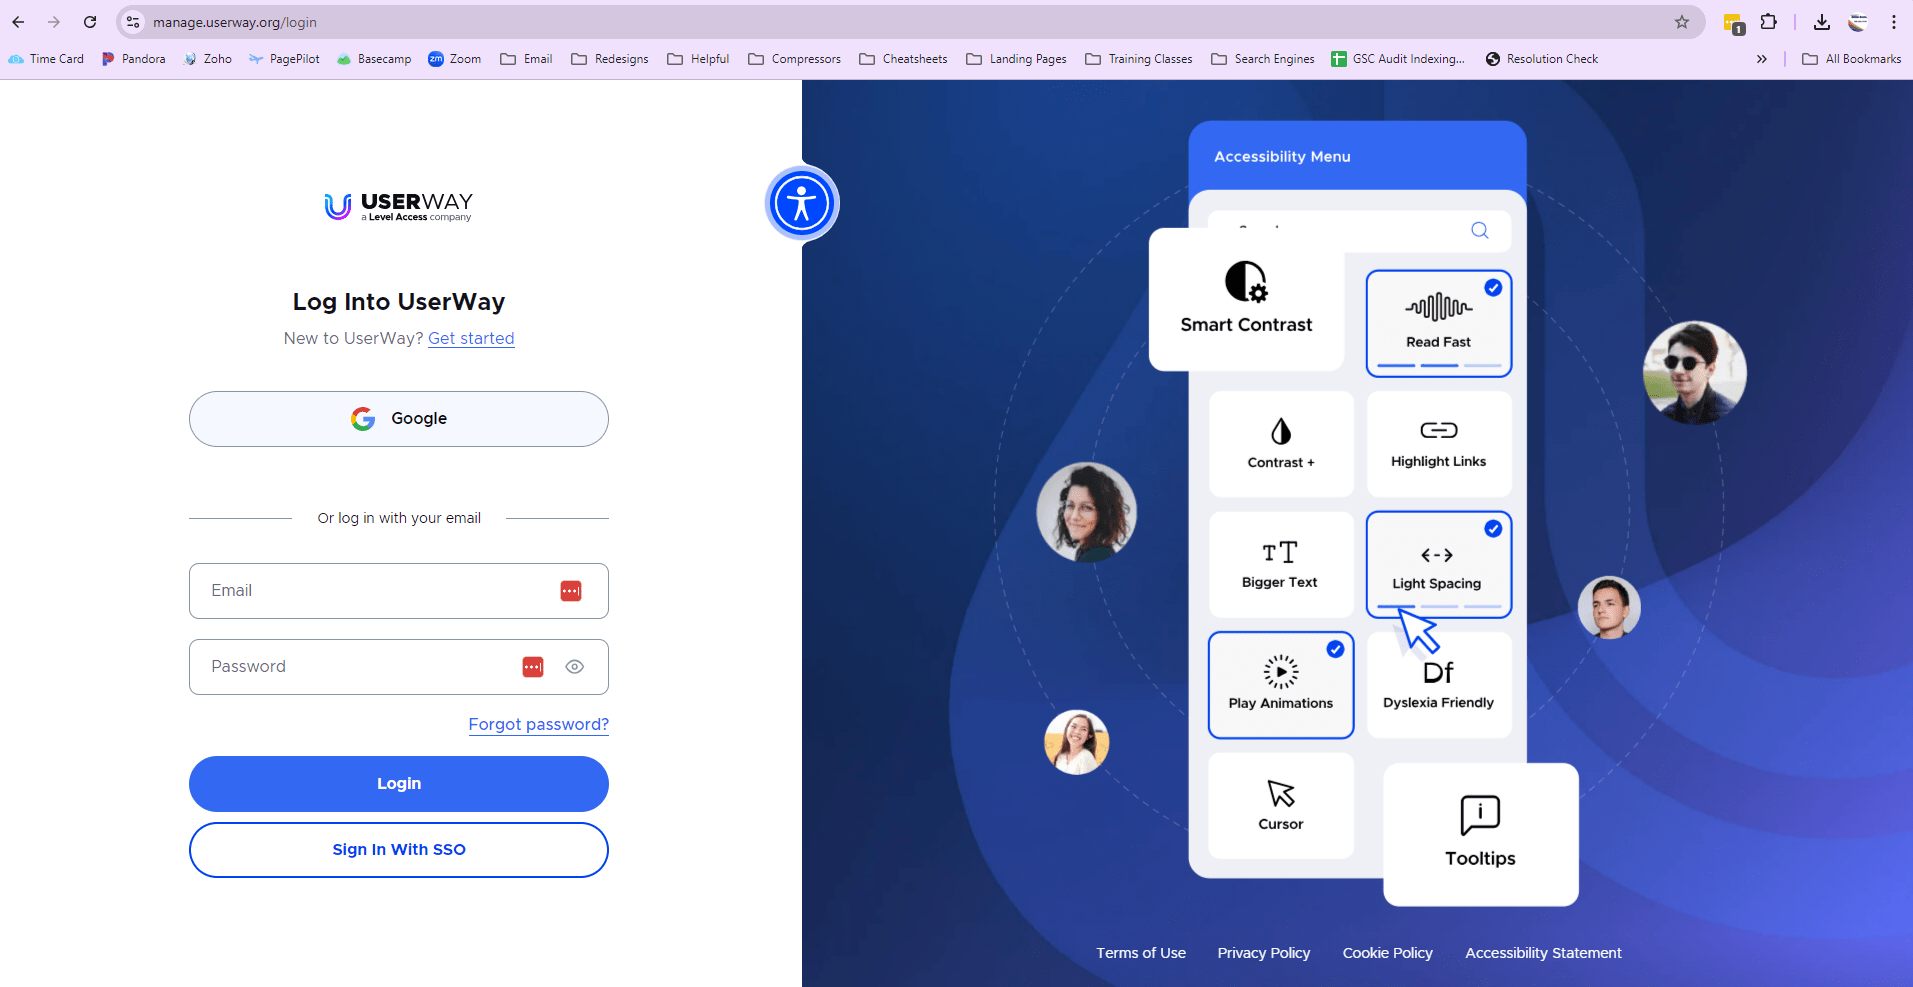Click the site information icon in address bar
1913x987 pixels.
point(133,22)
